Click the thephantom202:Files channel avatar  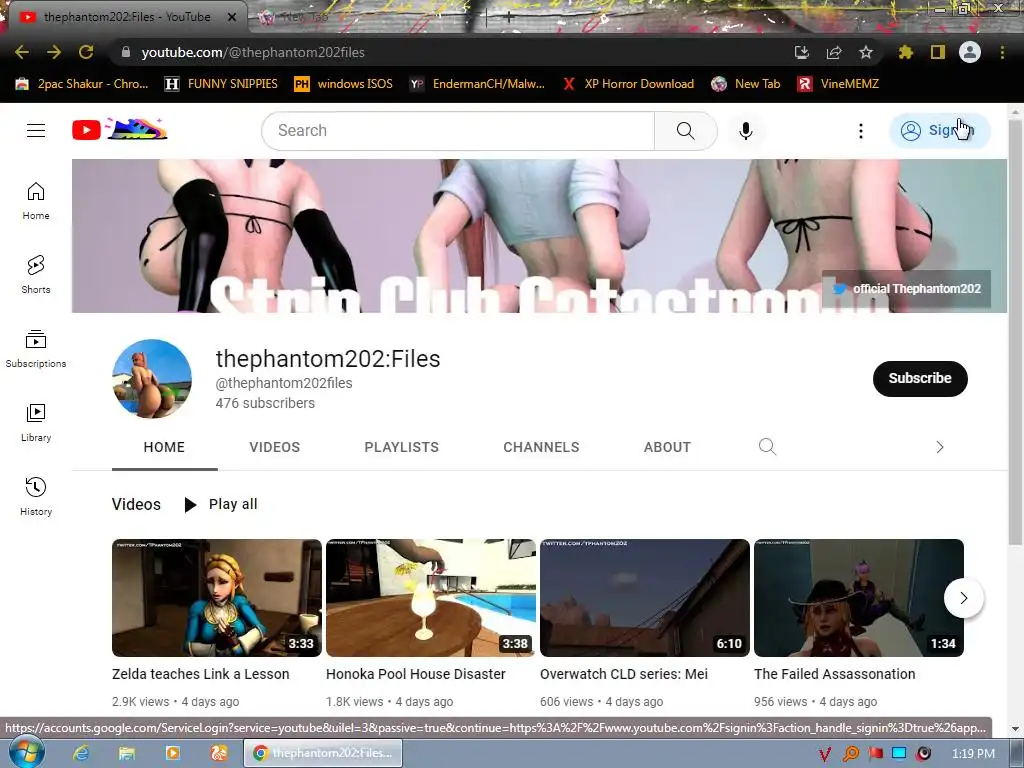click(x=152, y=378)
